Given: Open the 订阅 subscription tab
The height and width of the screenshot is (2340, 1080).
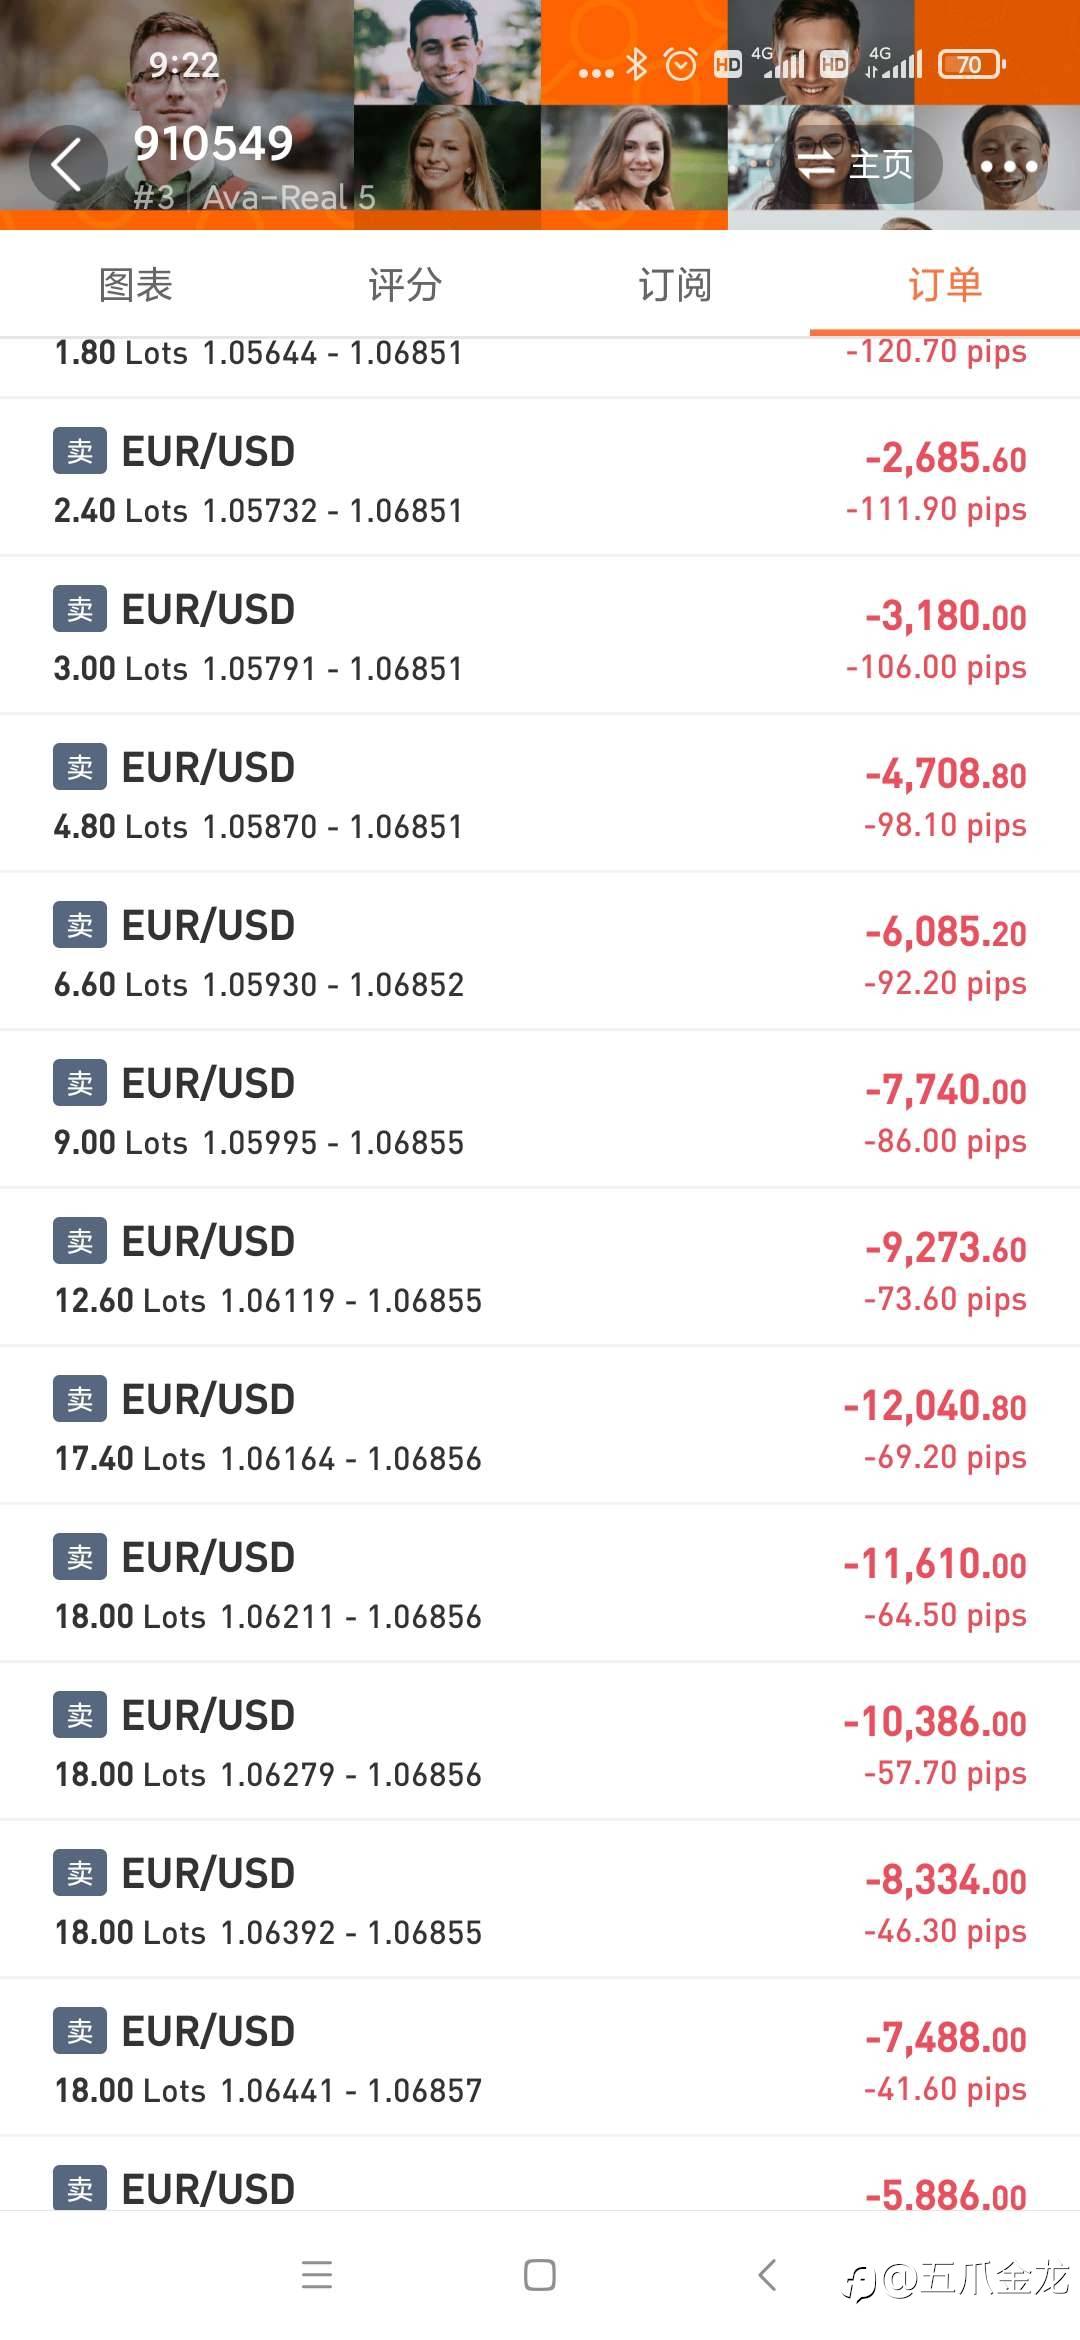Looking at the screenshot, I should (675, 285).
